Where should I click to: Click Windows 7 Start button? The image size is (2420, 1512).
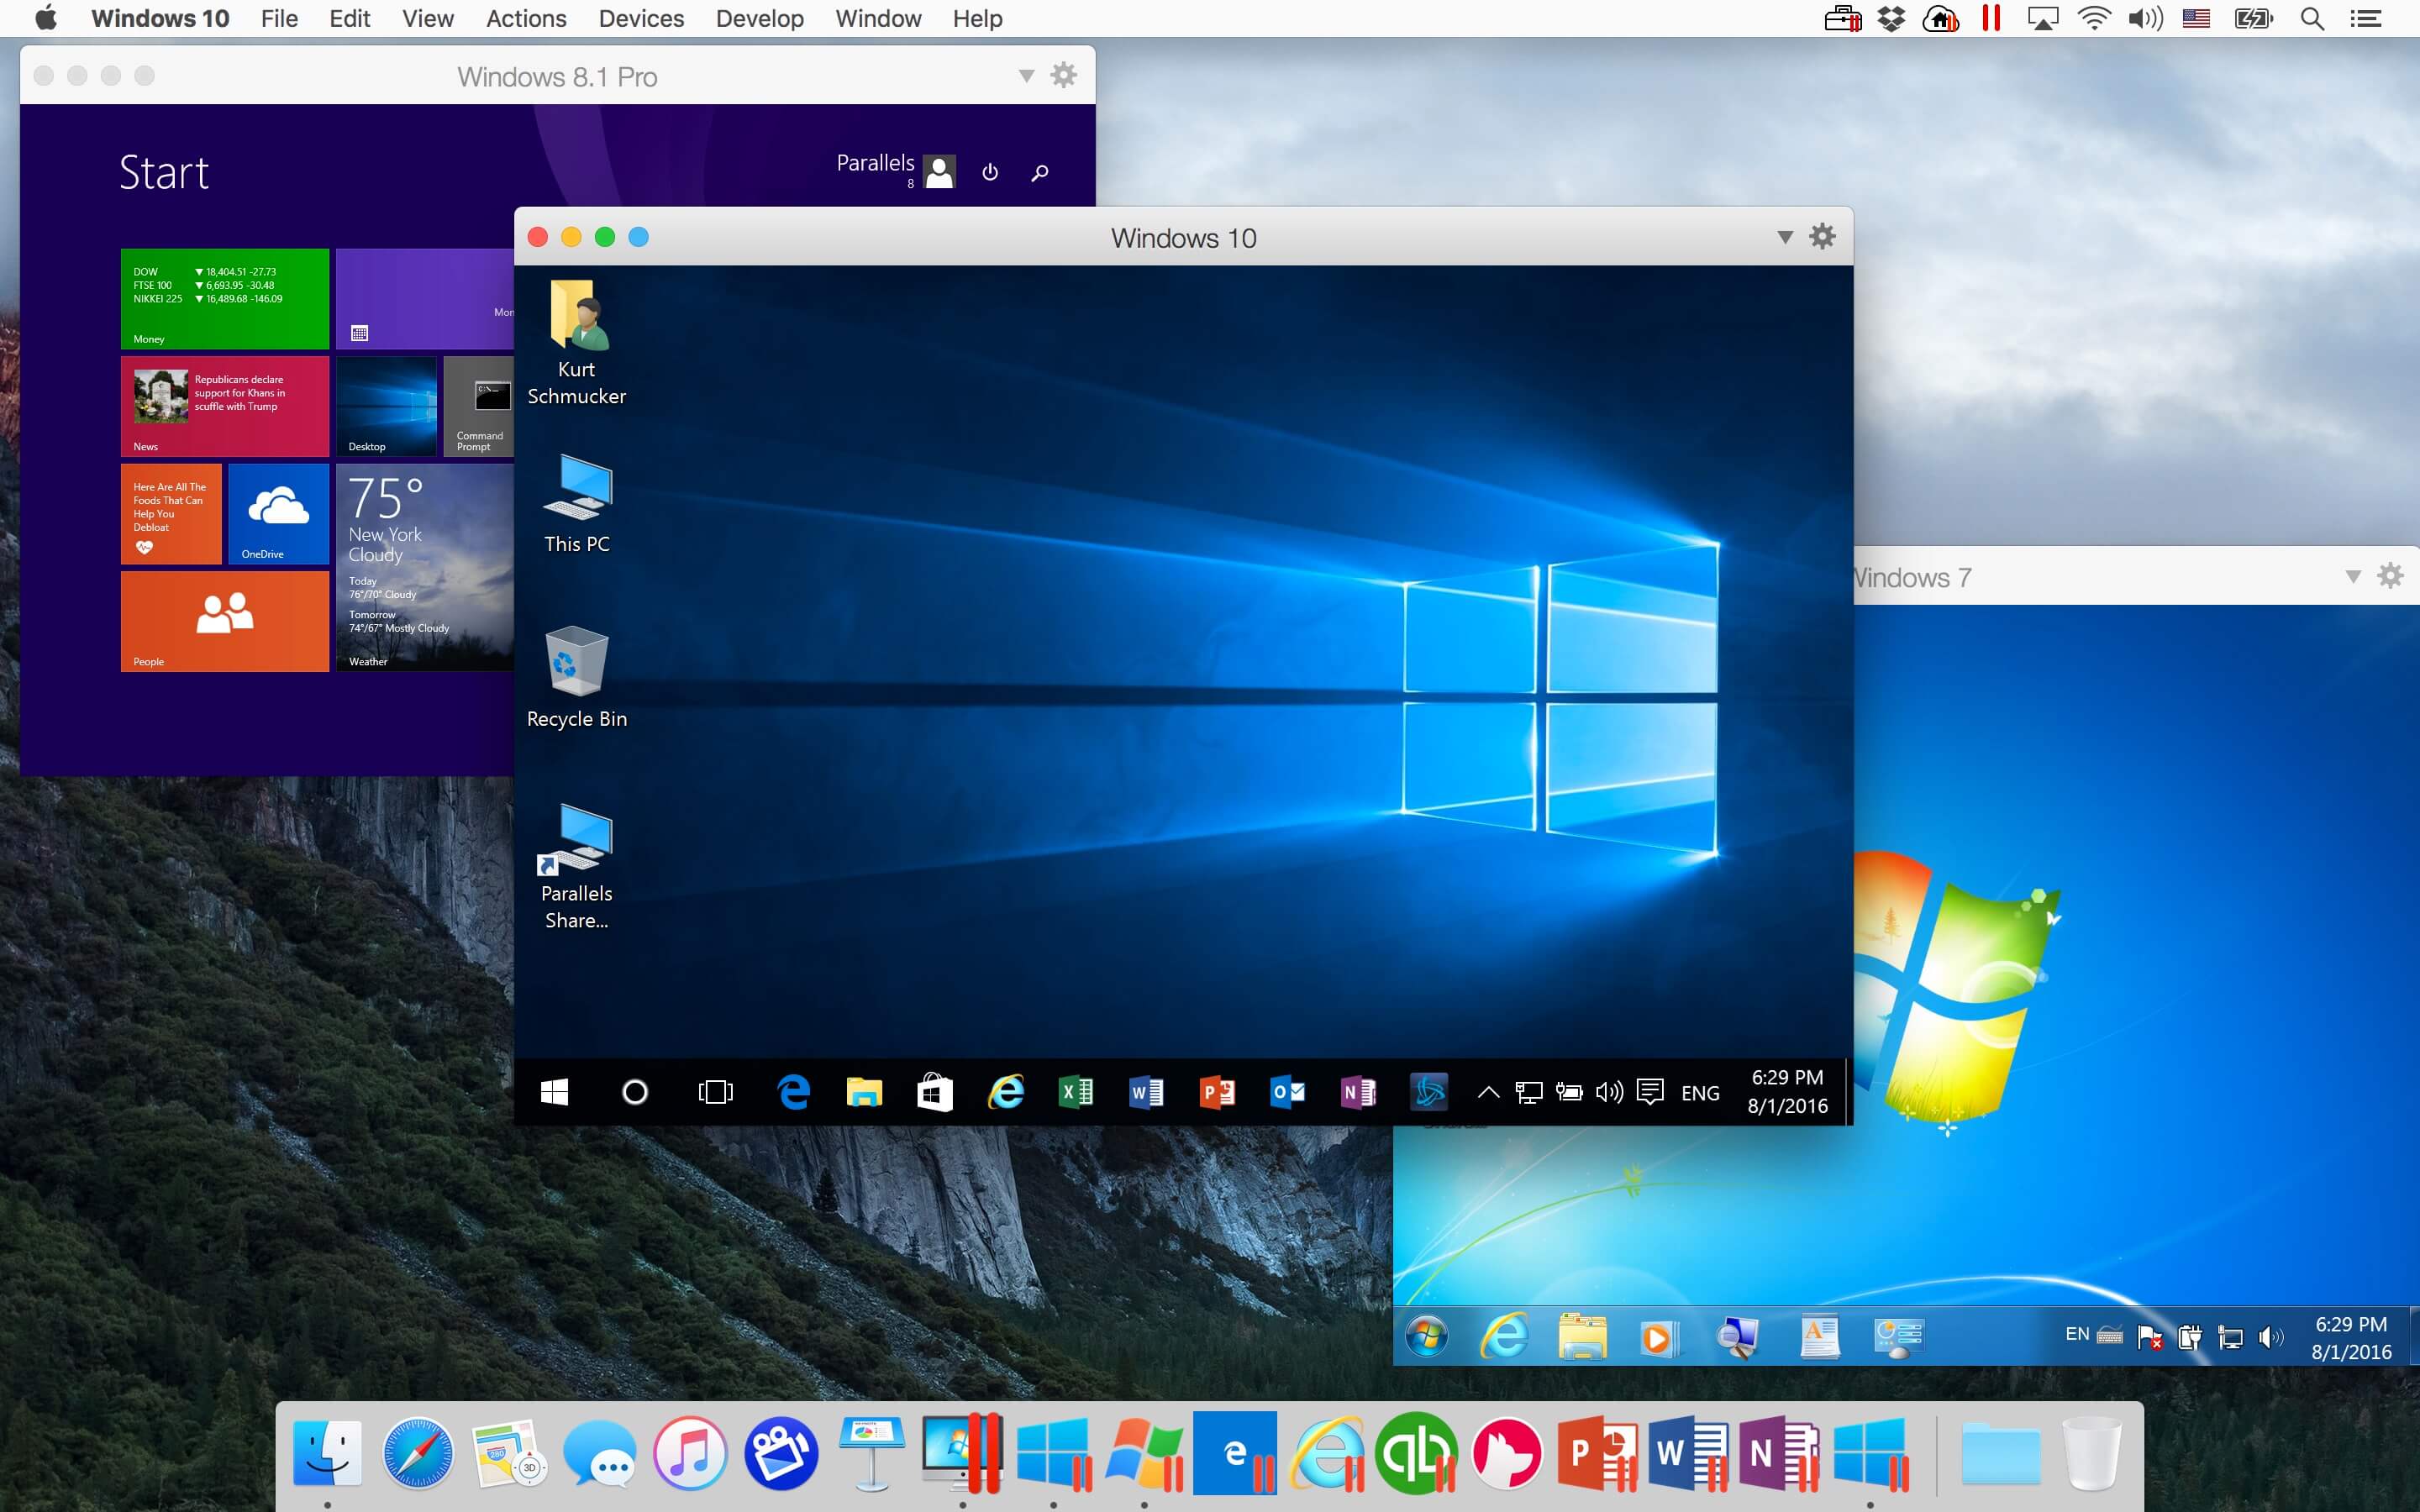click(1425, 1336)
